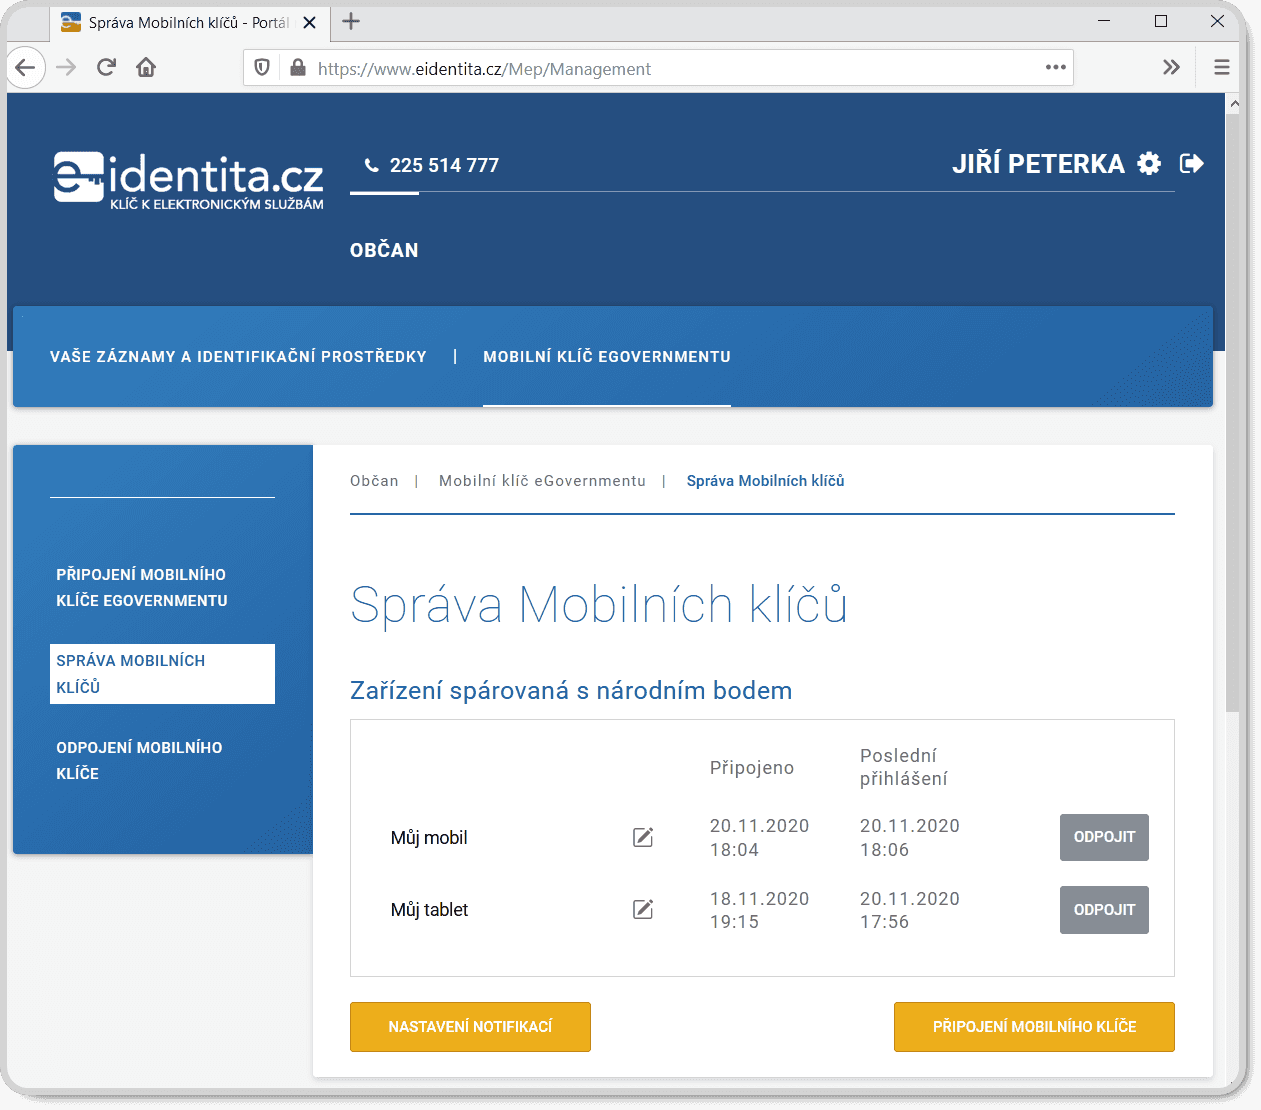
Task: Click Nastavení notifikací button
Action: coord(470,1027)
